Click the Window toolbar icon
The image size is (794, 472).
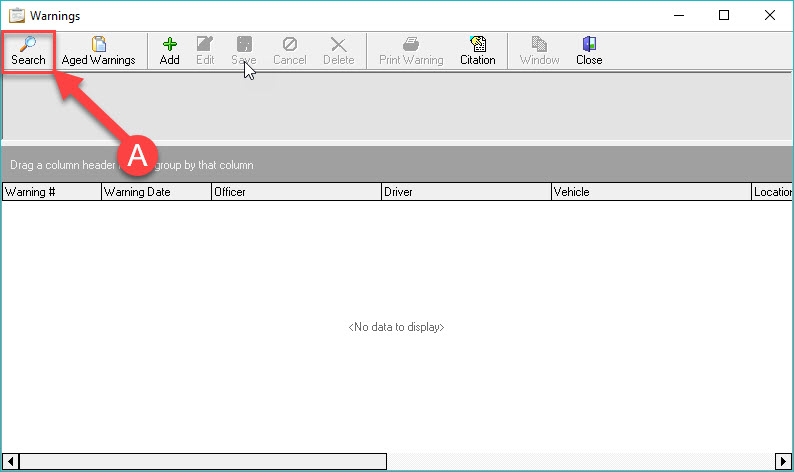point(540,44)
